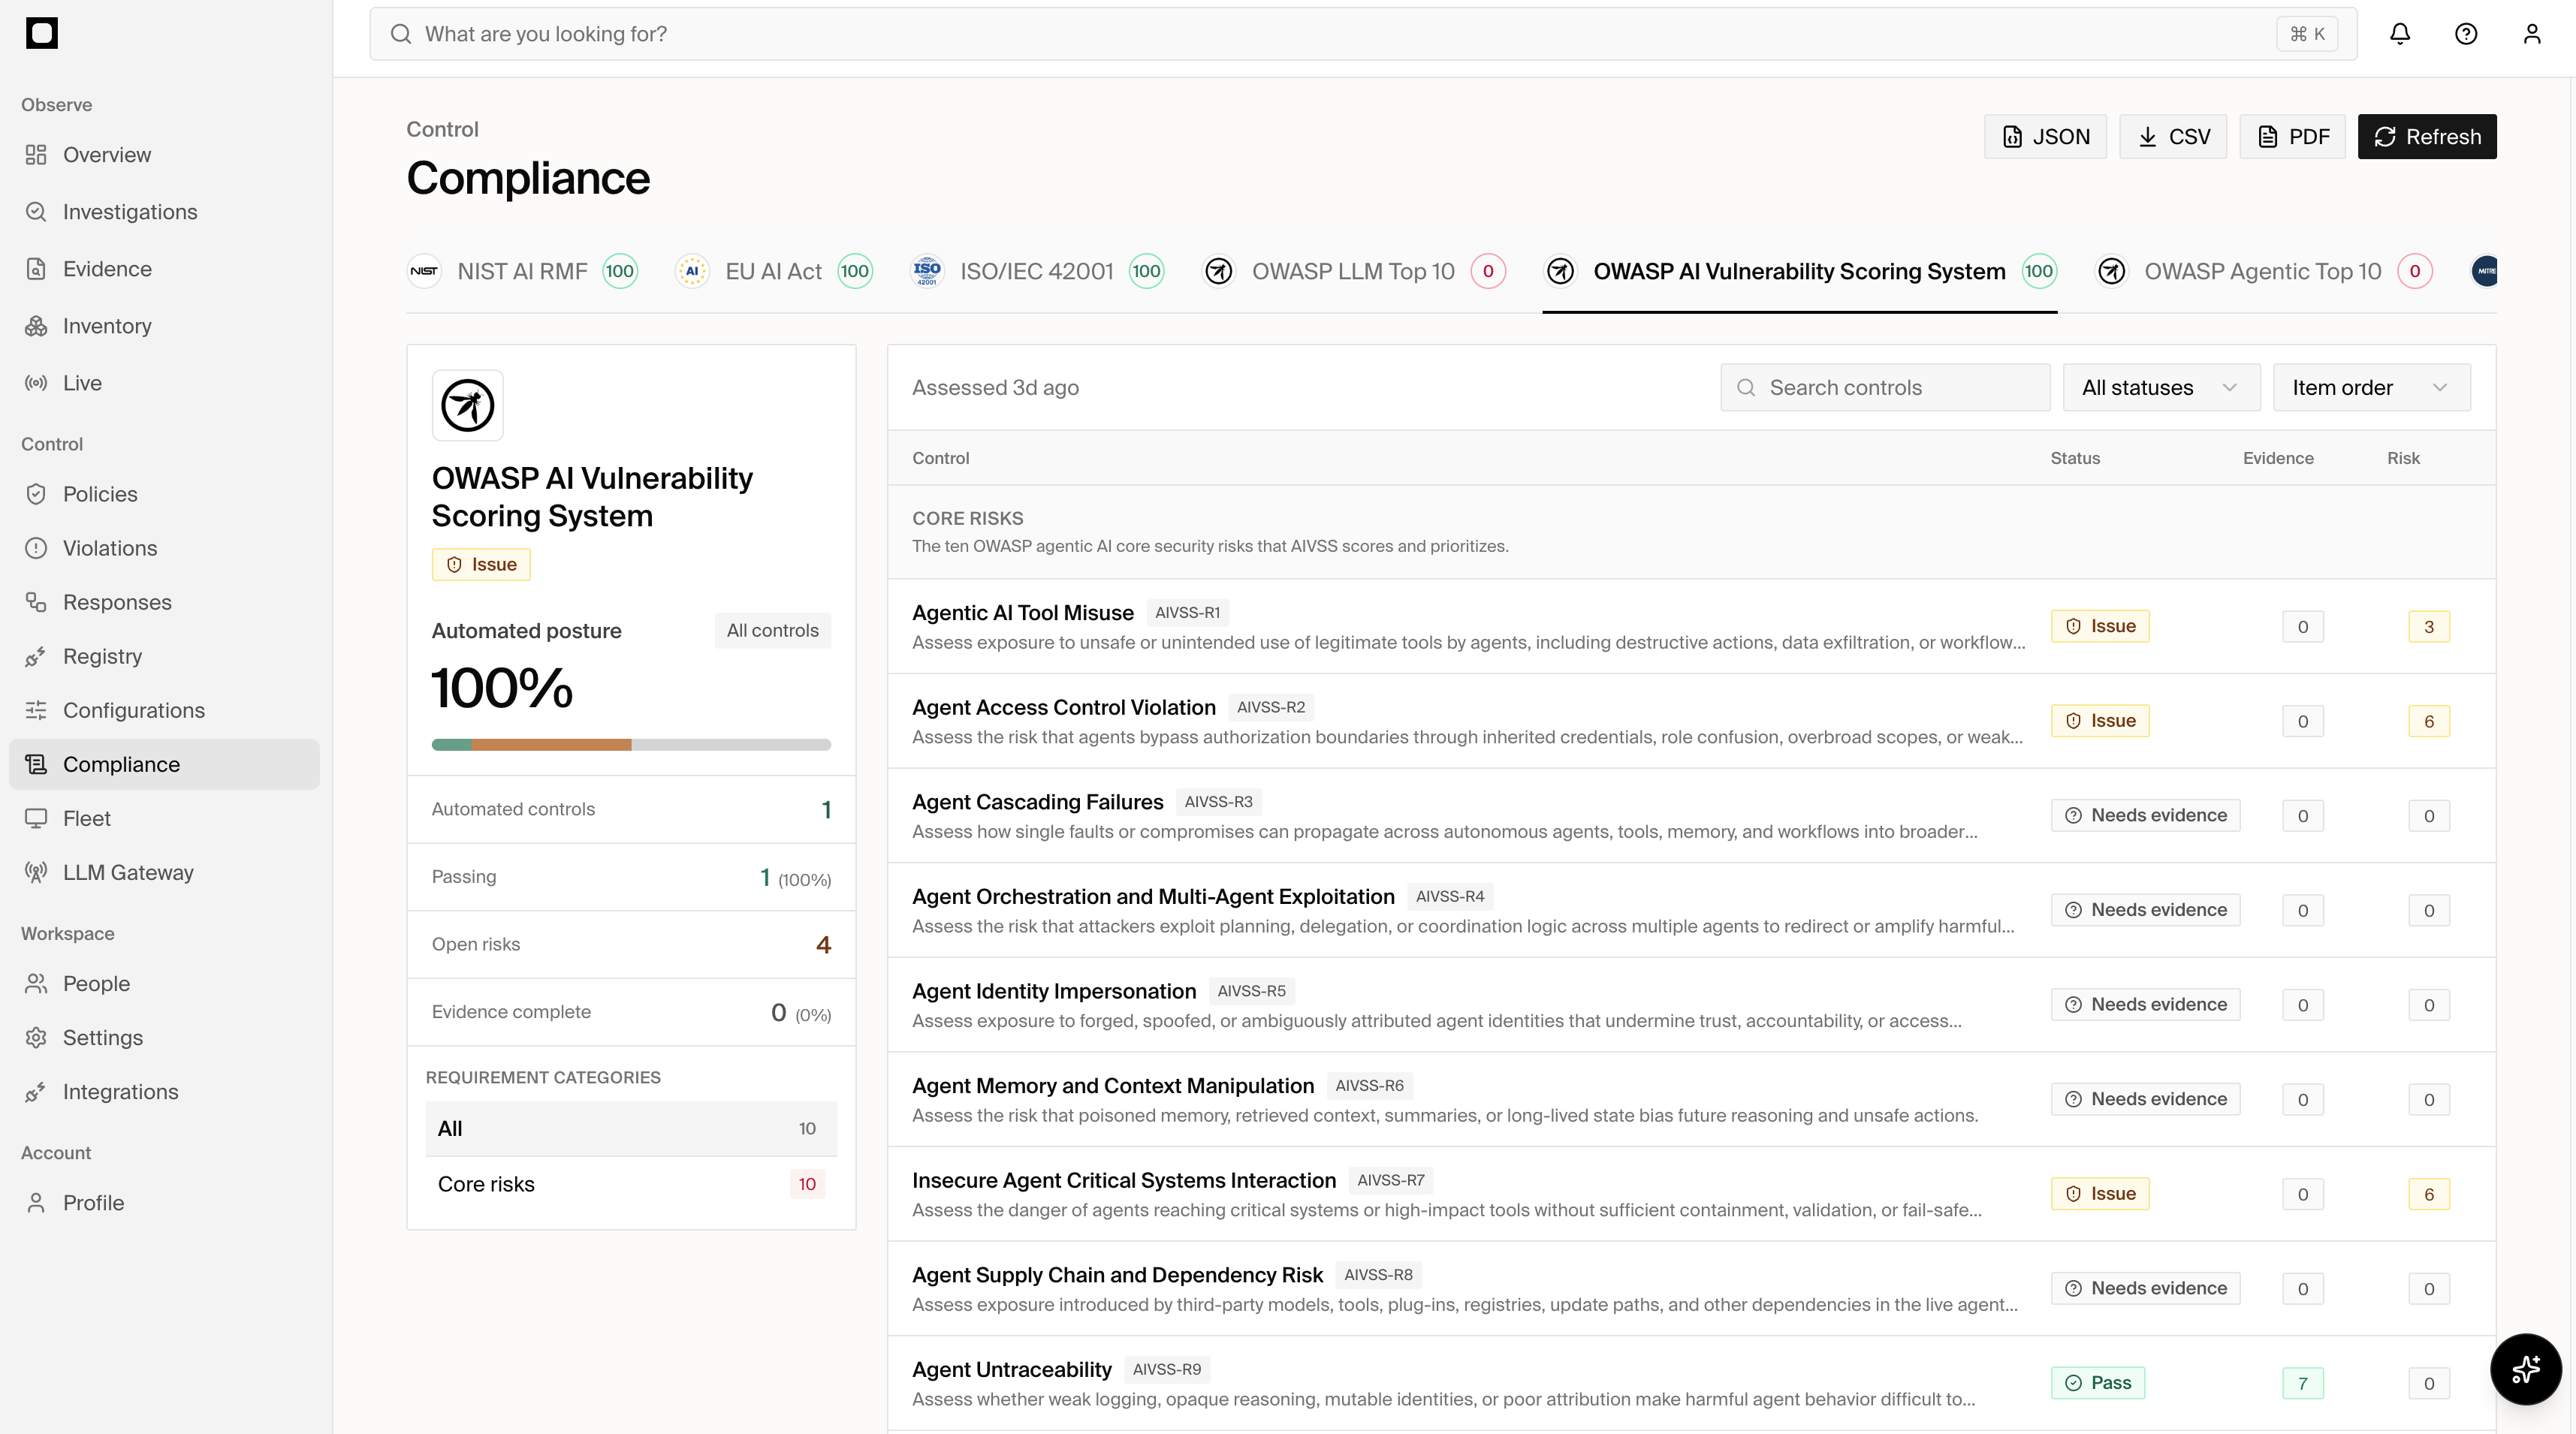
Task: Click the Policies shield icon
Action: click(x=36, y=494)
